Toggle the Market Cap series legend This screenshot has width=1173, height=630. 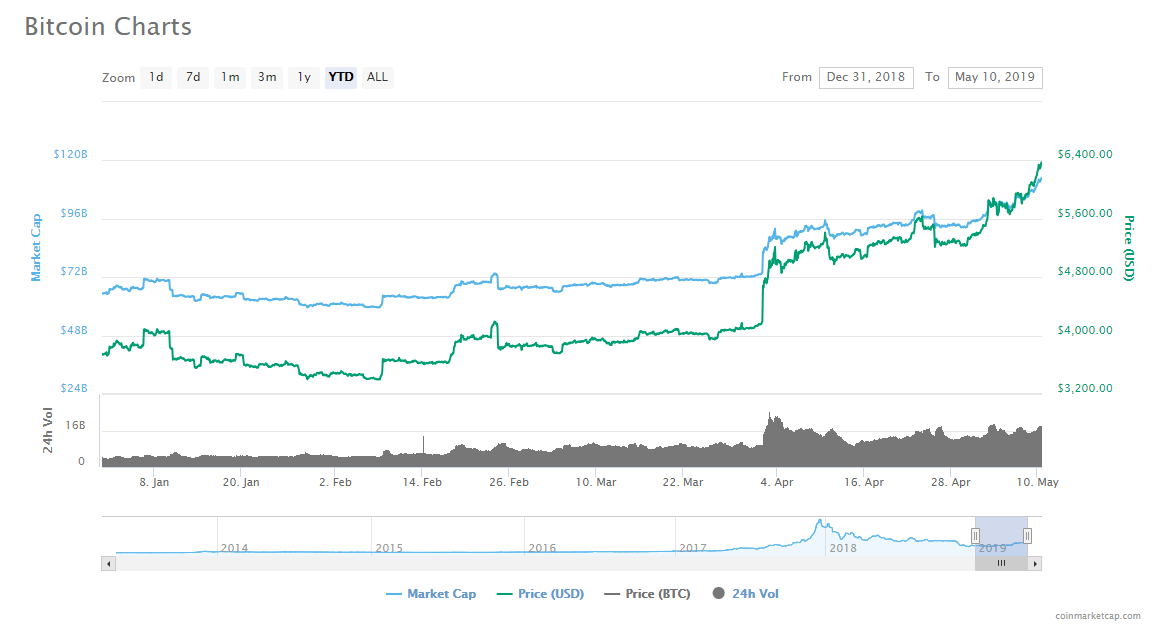click(x=431, y=594)
